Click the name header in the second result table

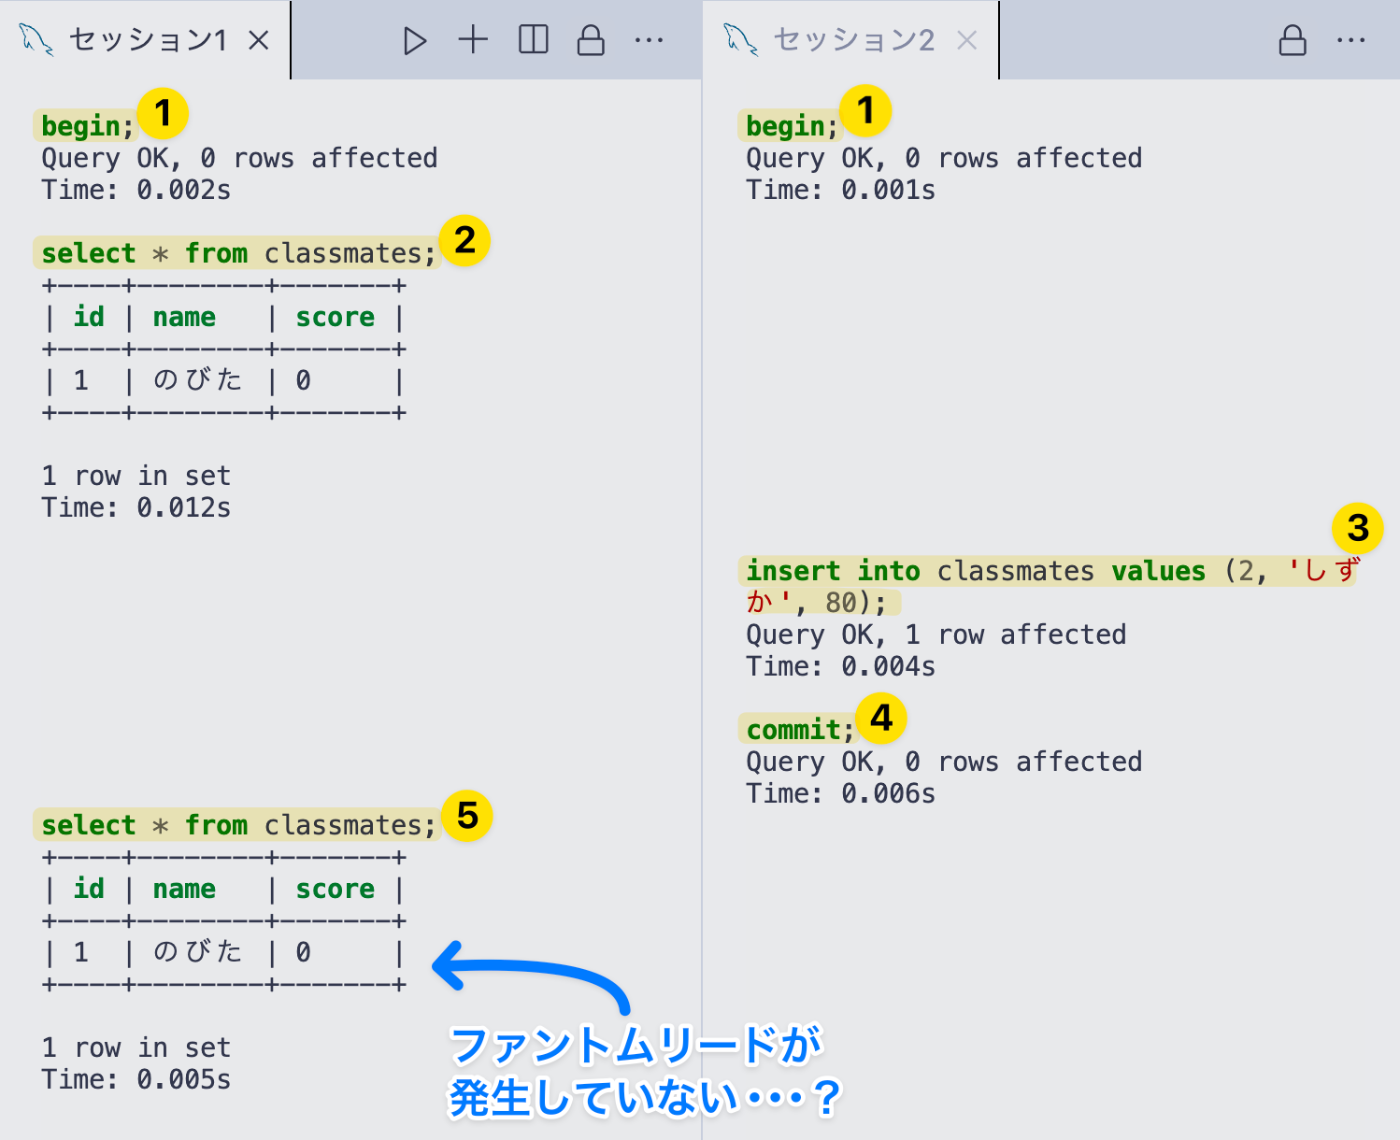tap(184, 889)
